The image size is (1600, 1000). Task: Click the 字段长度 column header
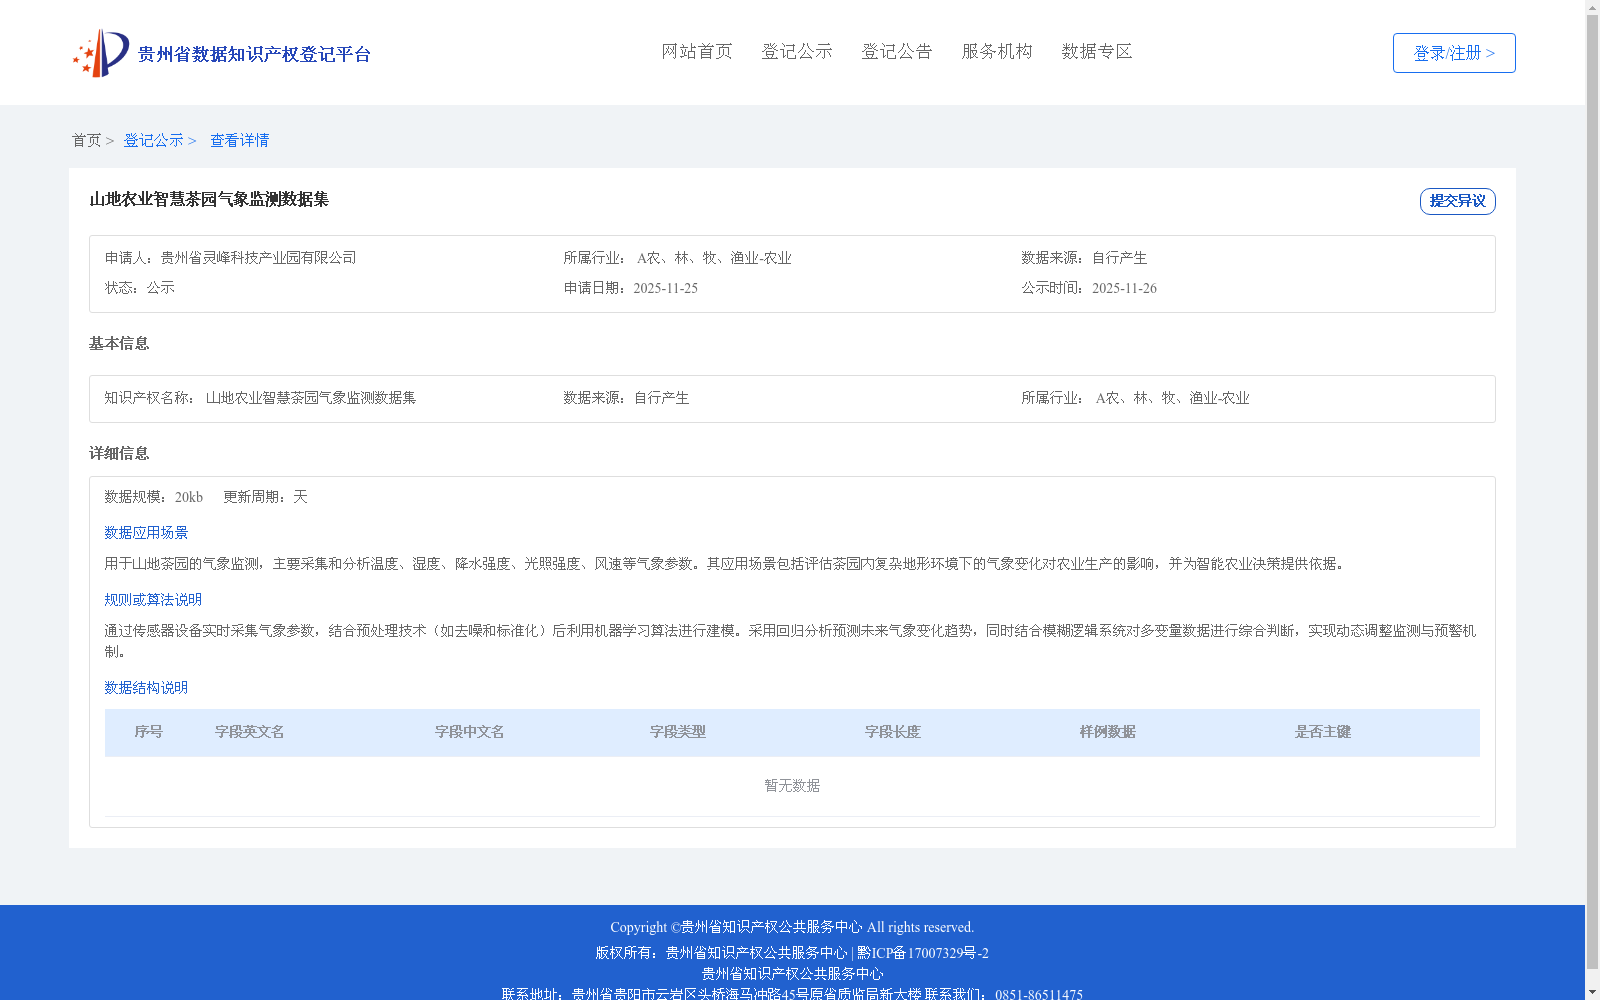pos(893,732)
